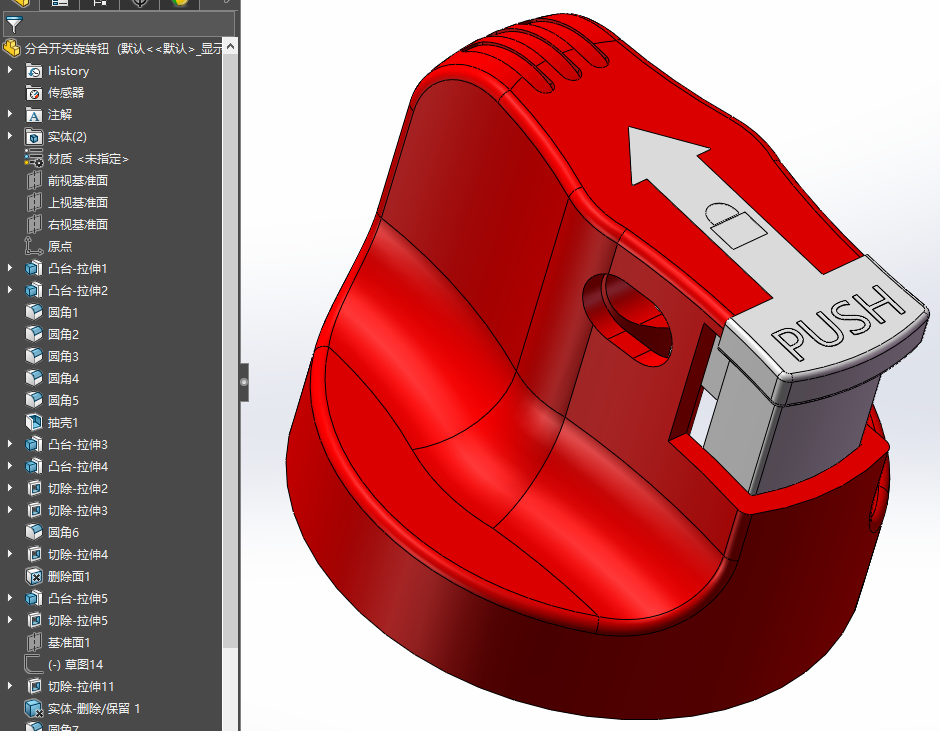The width and height of the screenshot is (940, 731).
Task: Click the 圆角1 fillet icon
Action: [34, 312]
